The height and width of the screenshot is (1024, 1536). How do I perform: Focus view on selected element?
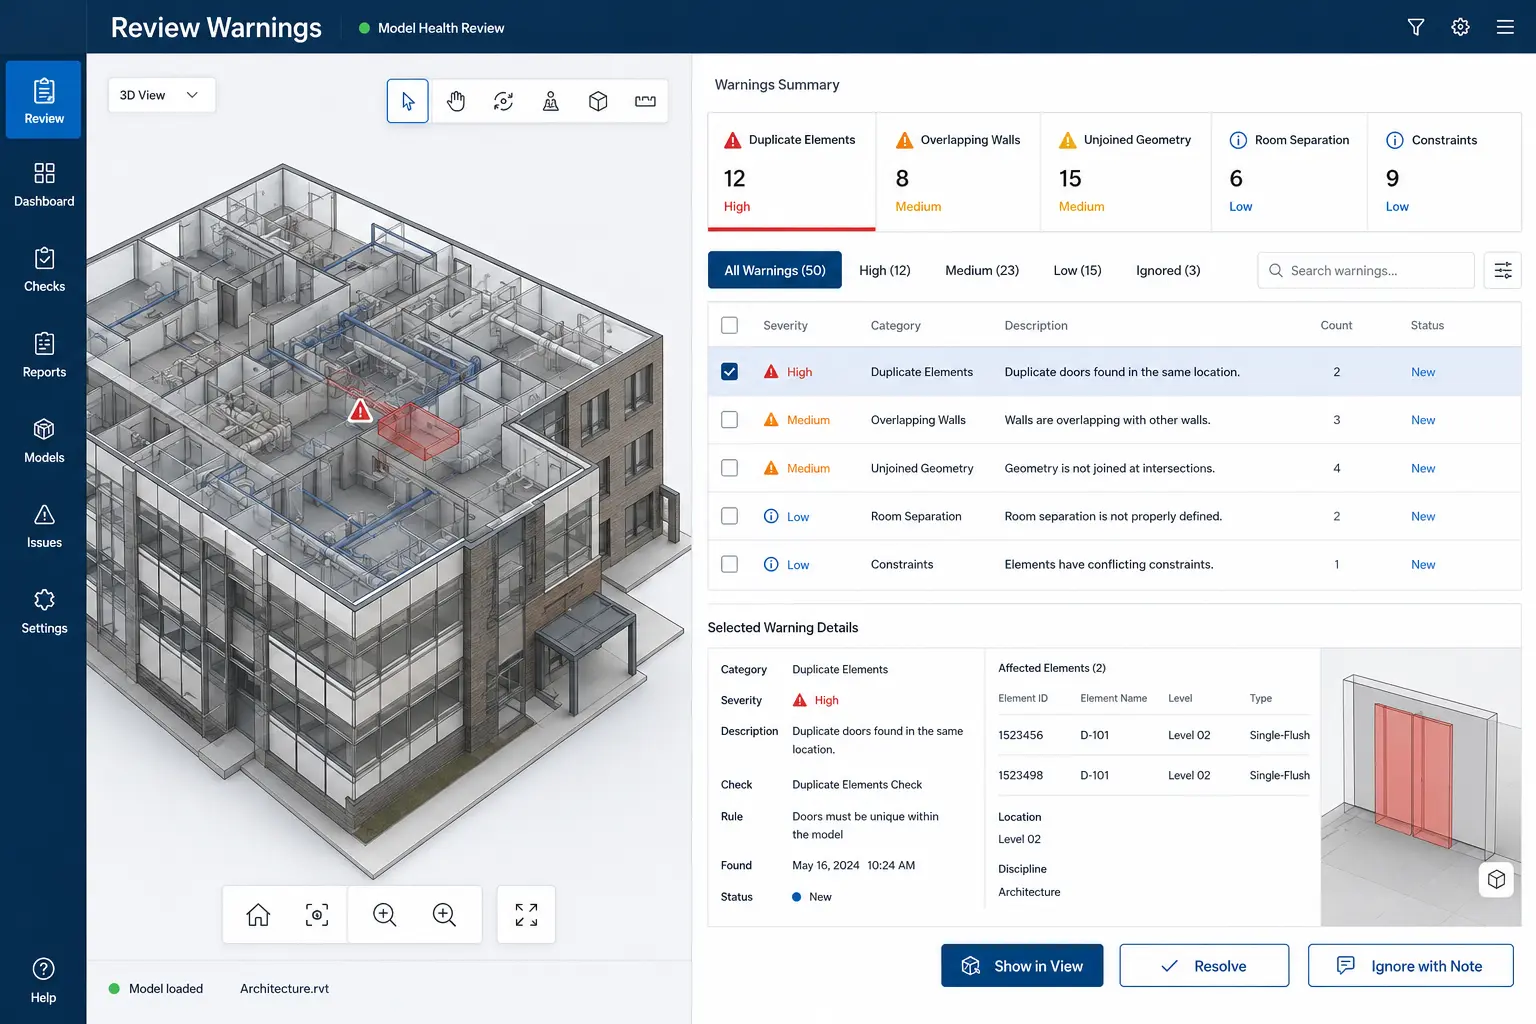tap(317, 914)
